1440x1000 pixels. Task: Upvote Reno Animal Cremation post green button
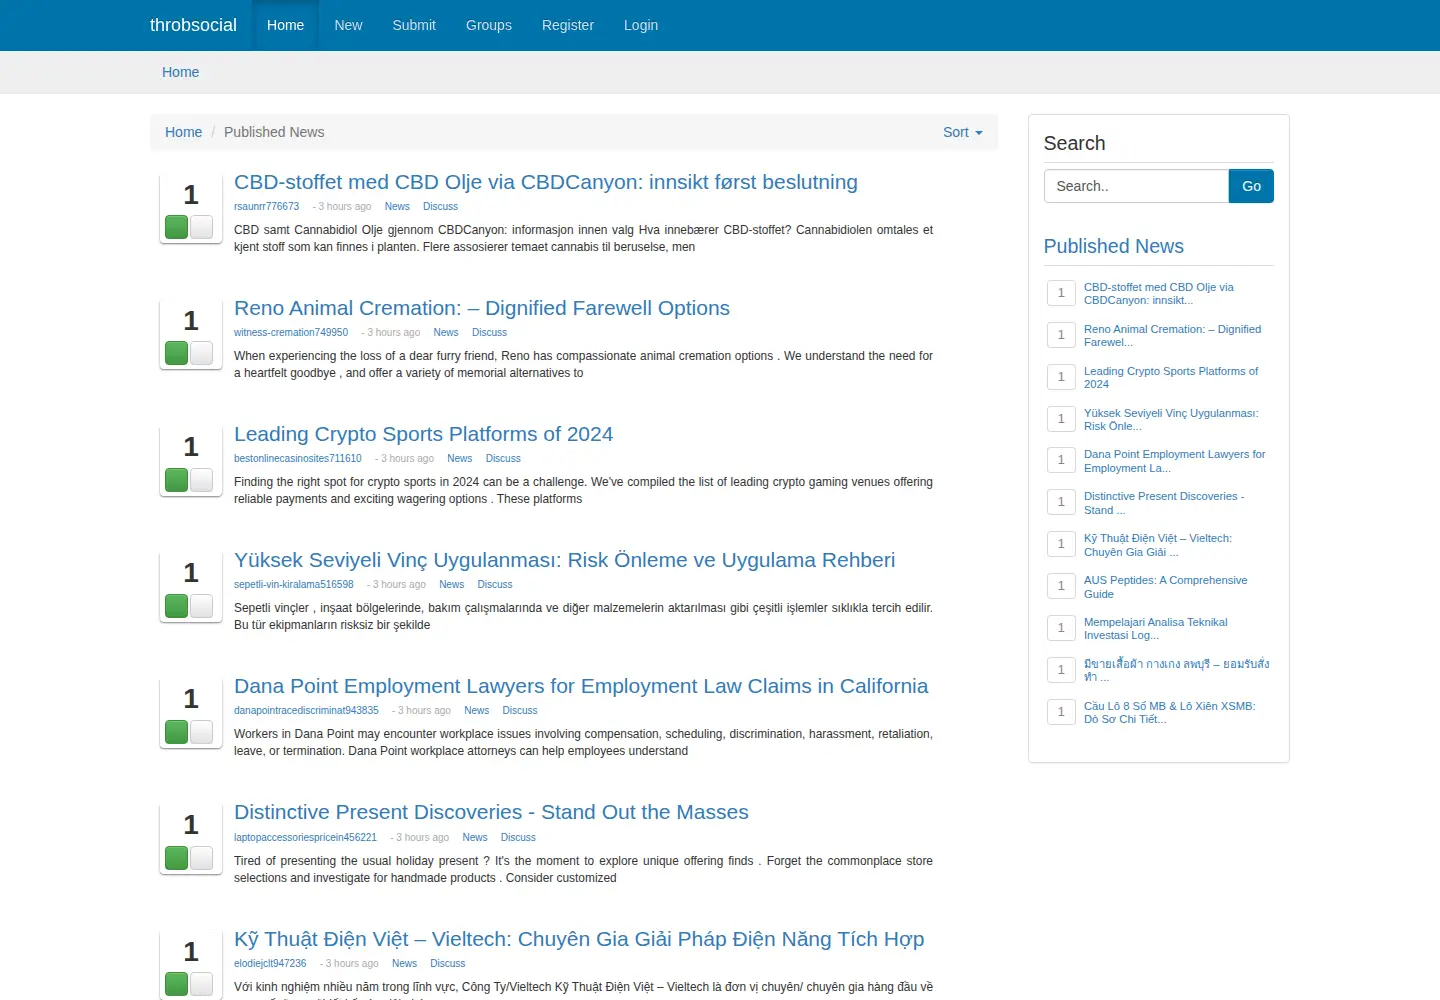pos(177,353)
